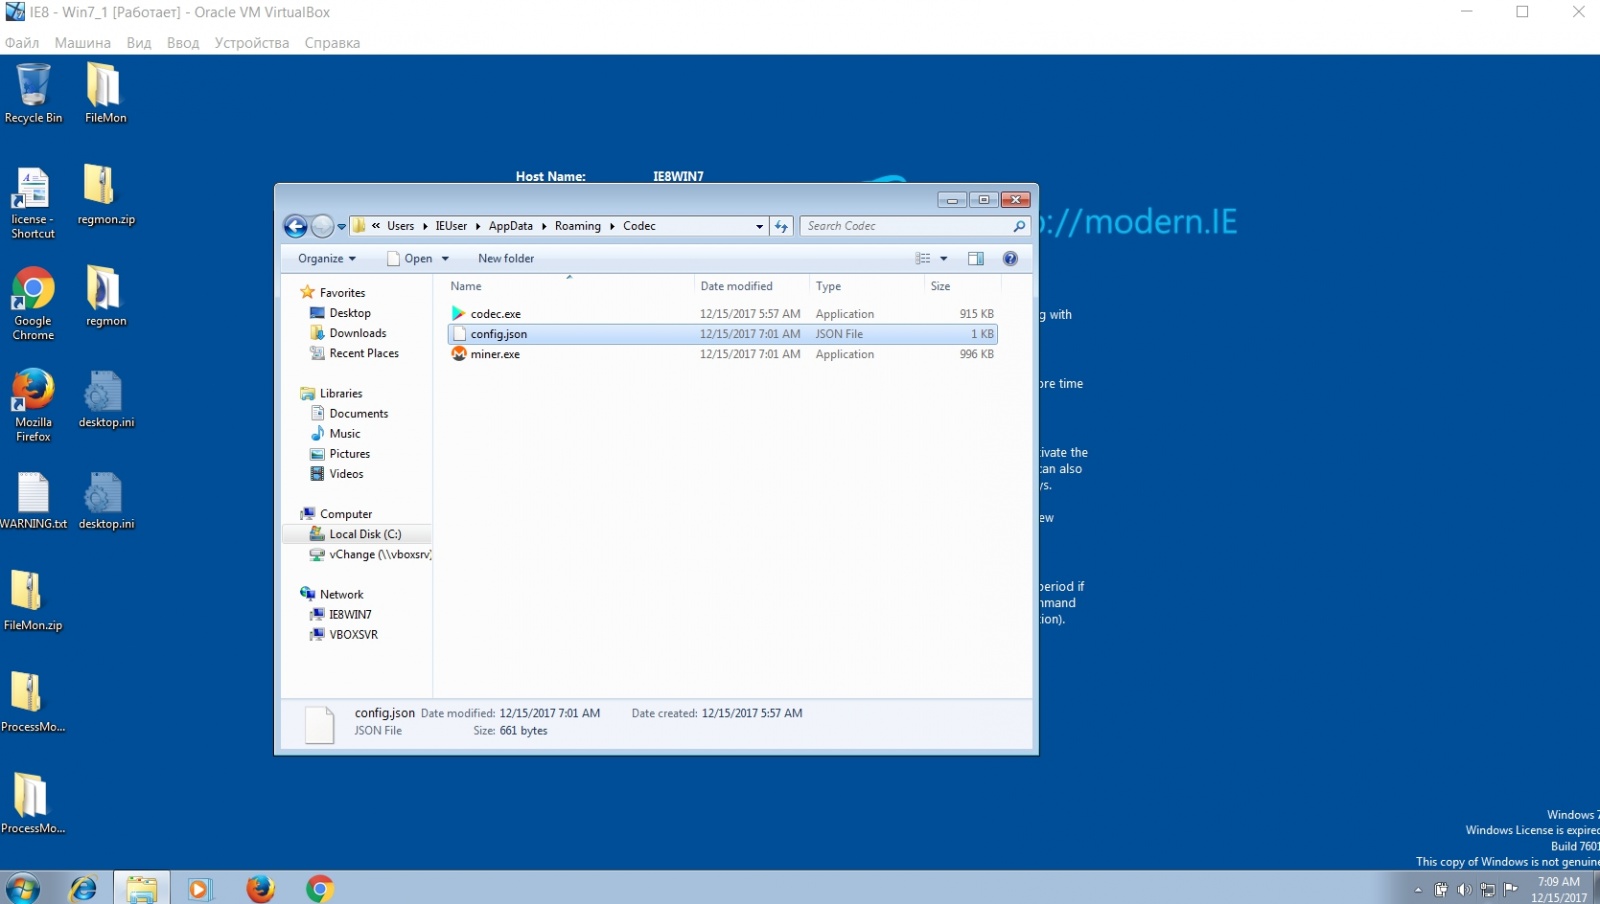The height and width of the screenshot is (904, 1600).
Task: Click arrow after Roaming in address bar
Action: pos(612,226)
